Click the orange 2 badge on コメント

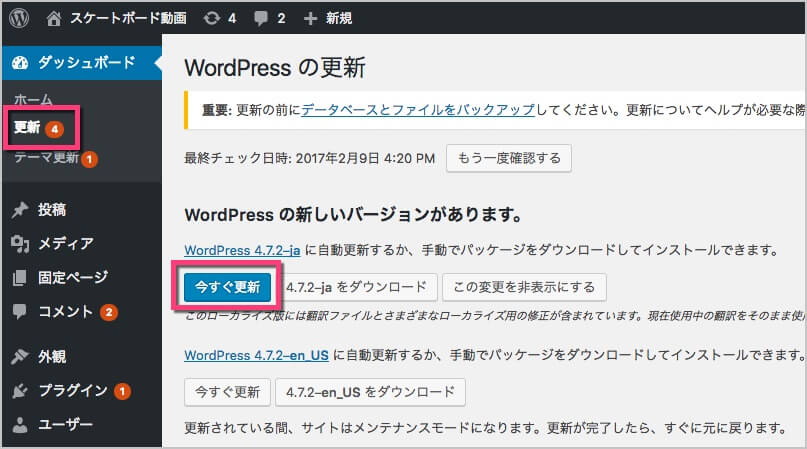(109, 312)
